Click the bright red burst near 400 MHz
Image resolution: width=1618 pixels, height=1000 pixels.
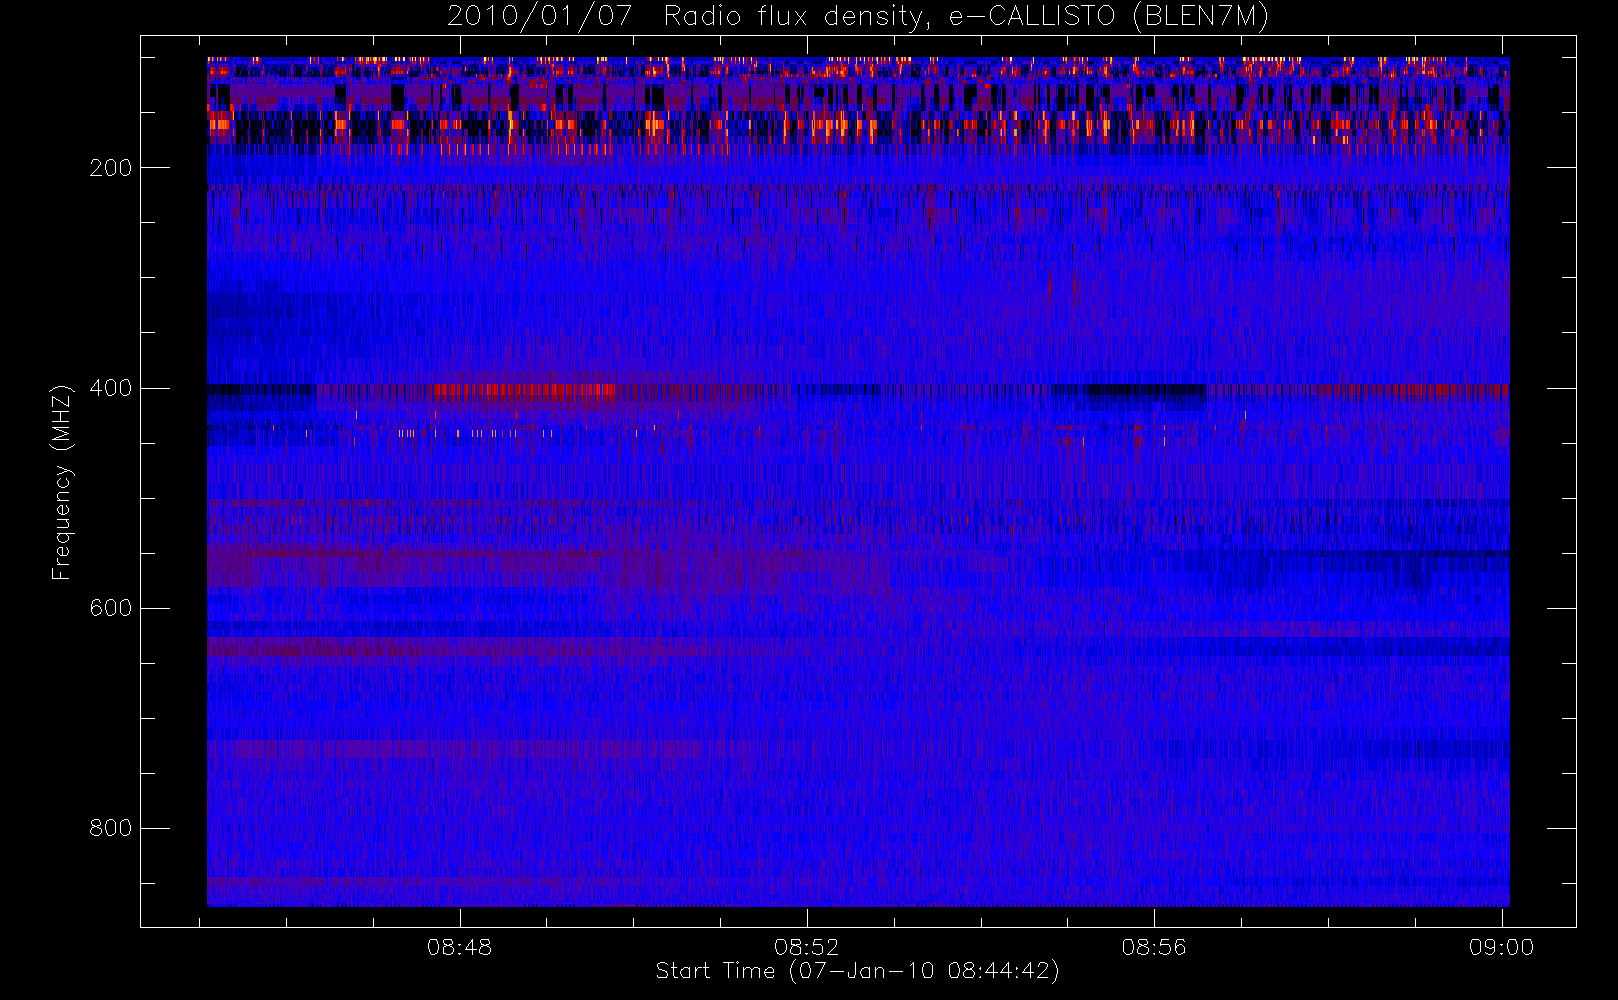525,391
